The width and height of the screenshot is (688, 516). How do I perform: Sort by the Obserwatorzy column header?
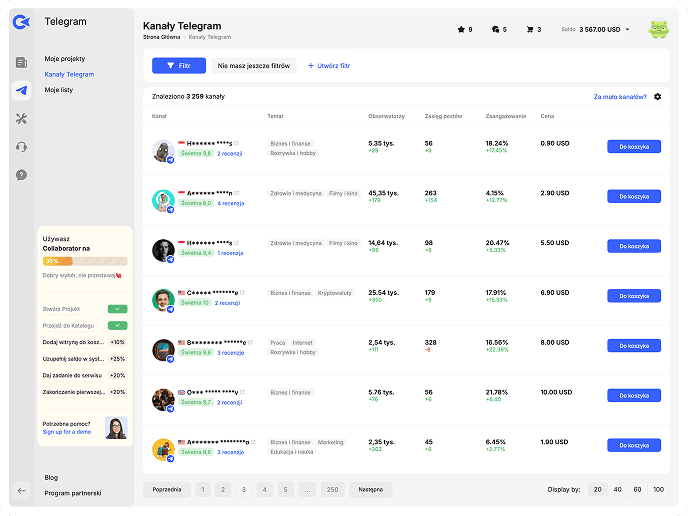pyautogui.click(x=386, y=116)
